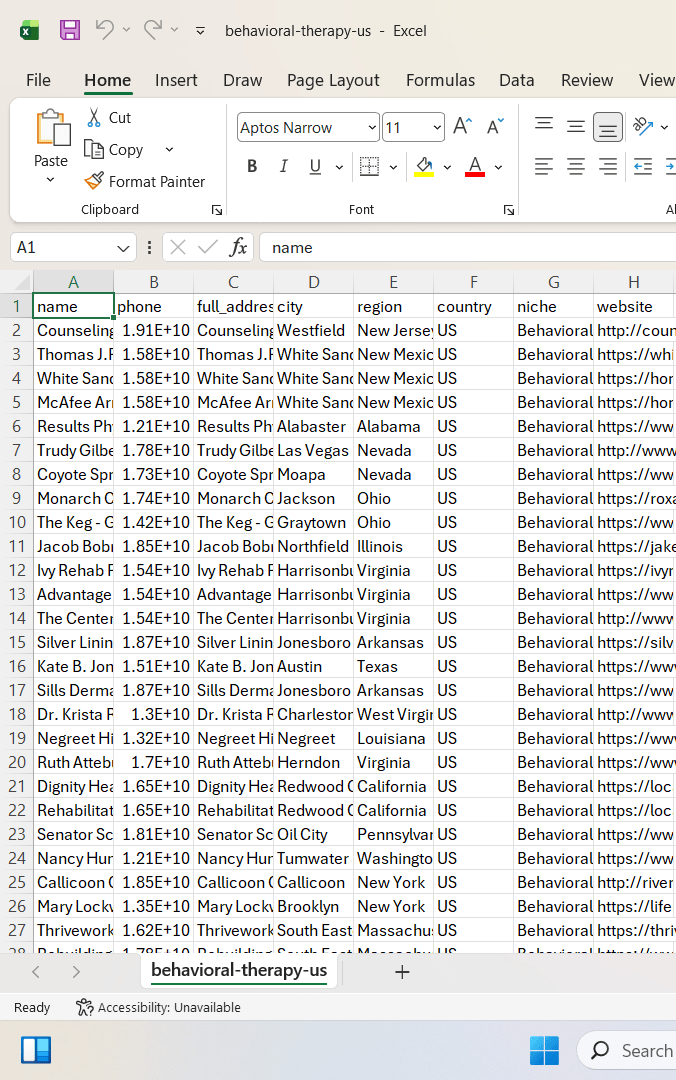Click the Cancel X icon in formula bar
Viewport: 676px width, 1080px height.
pos(178,247)
